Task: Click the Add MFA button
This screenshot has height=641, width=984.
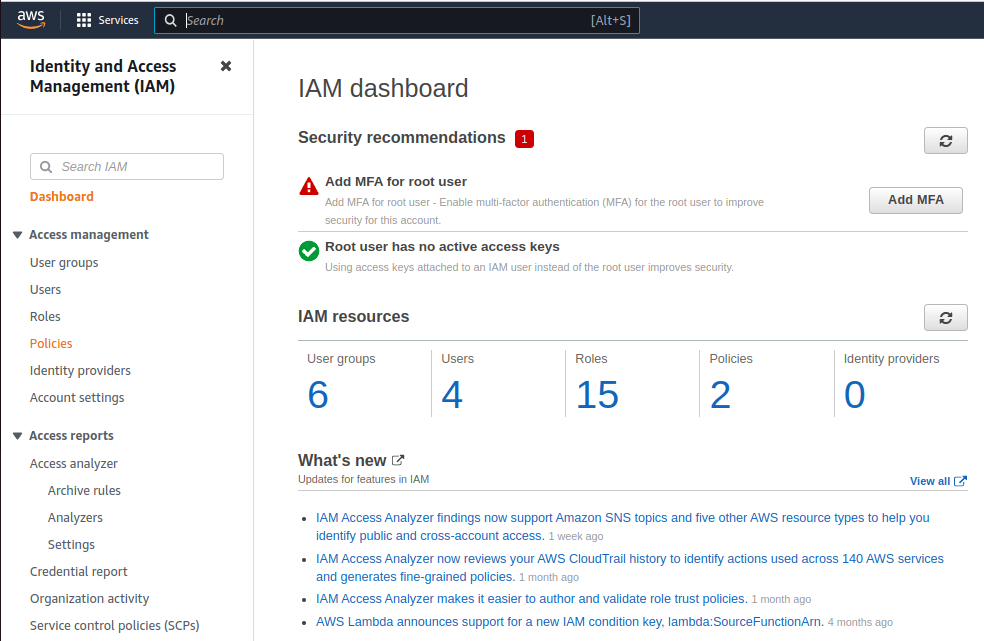Action: click(915, 200)
